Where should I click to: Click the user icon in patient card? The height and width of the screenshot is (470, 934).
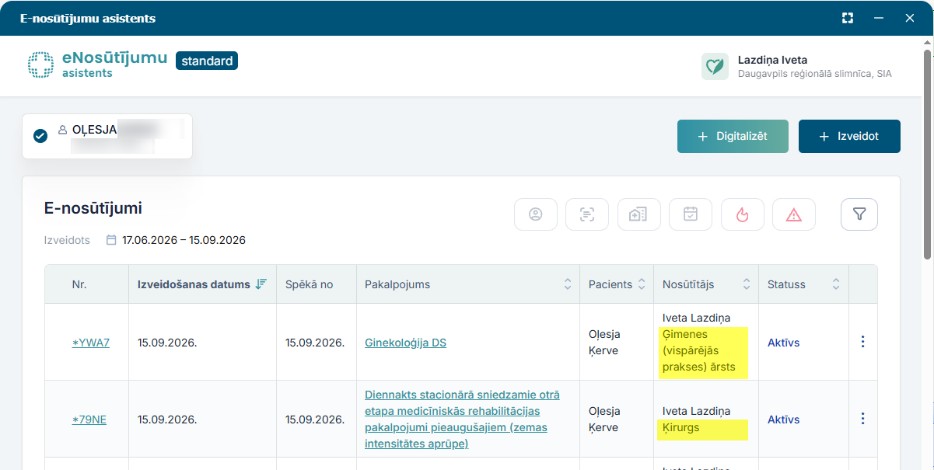[63, 129]
